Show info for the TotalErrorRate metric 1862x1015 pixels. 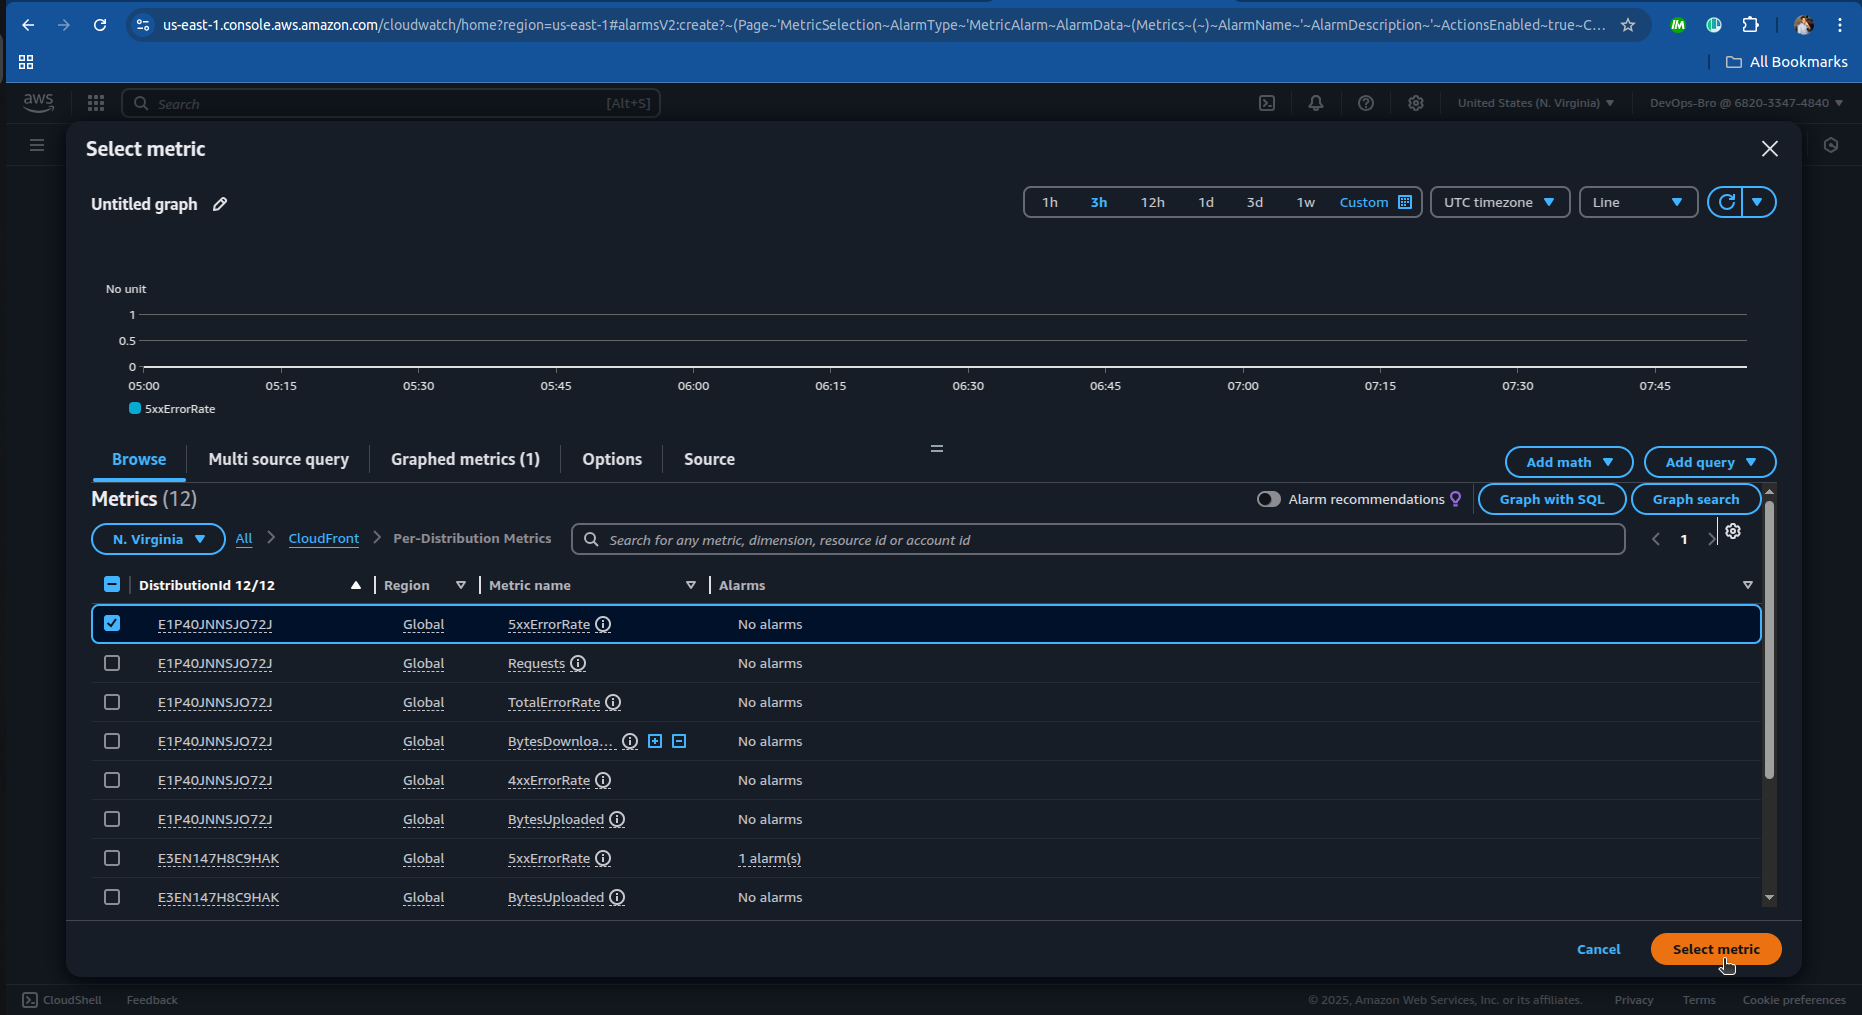tap(613, 702)
